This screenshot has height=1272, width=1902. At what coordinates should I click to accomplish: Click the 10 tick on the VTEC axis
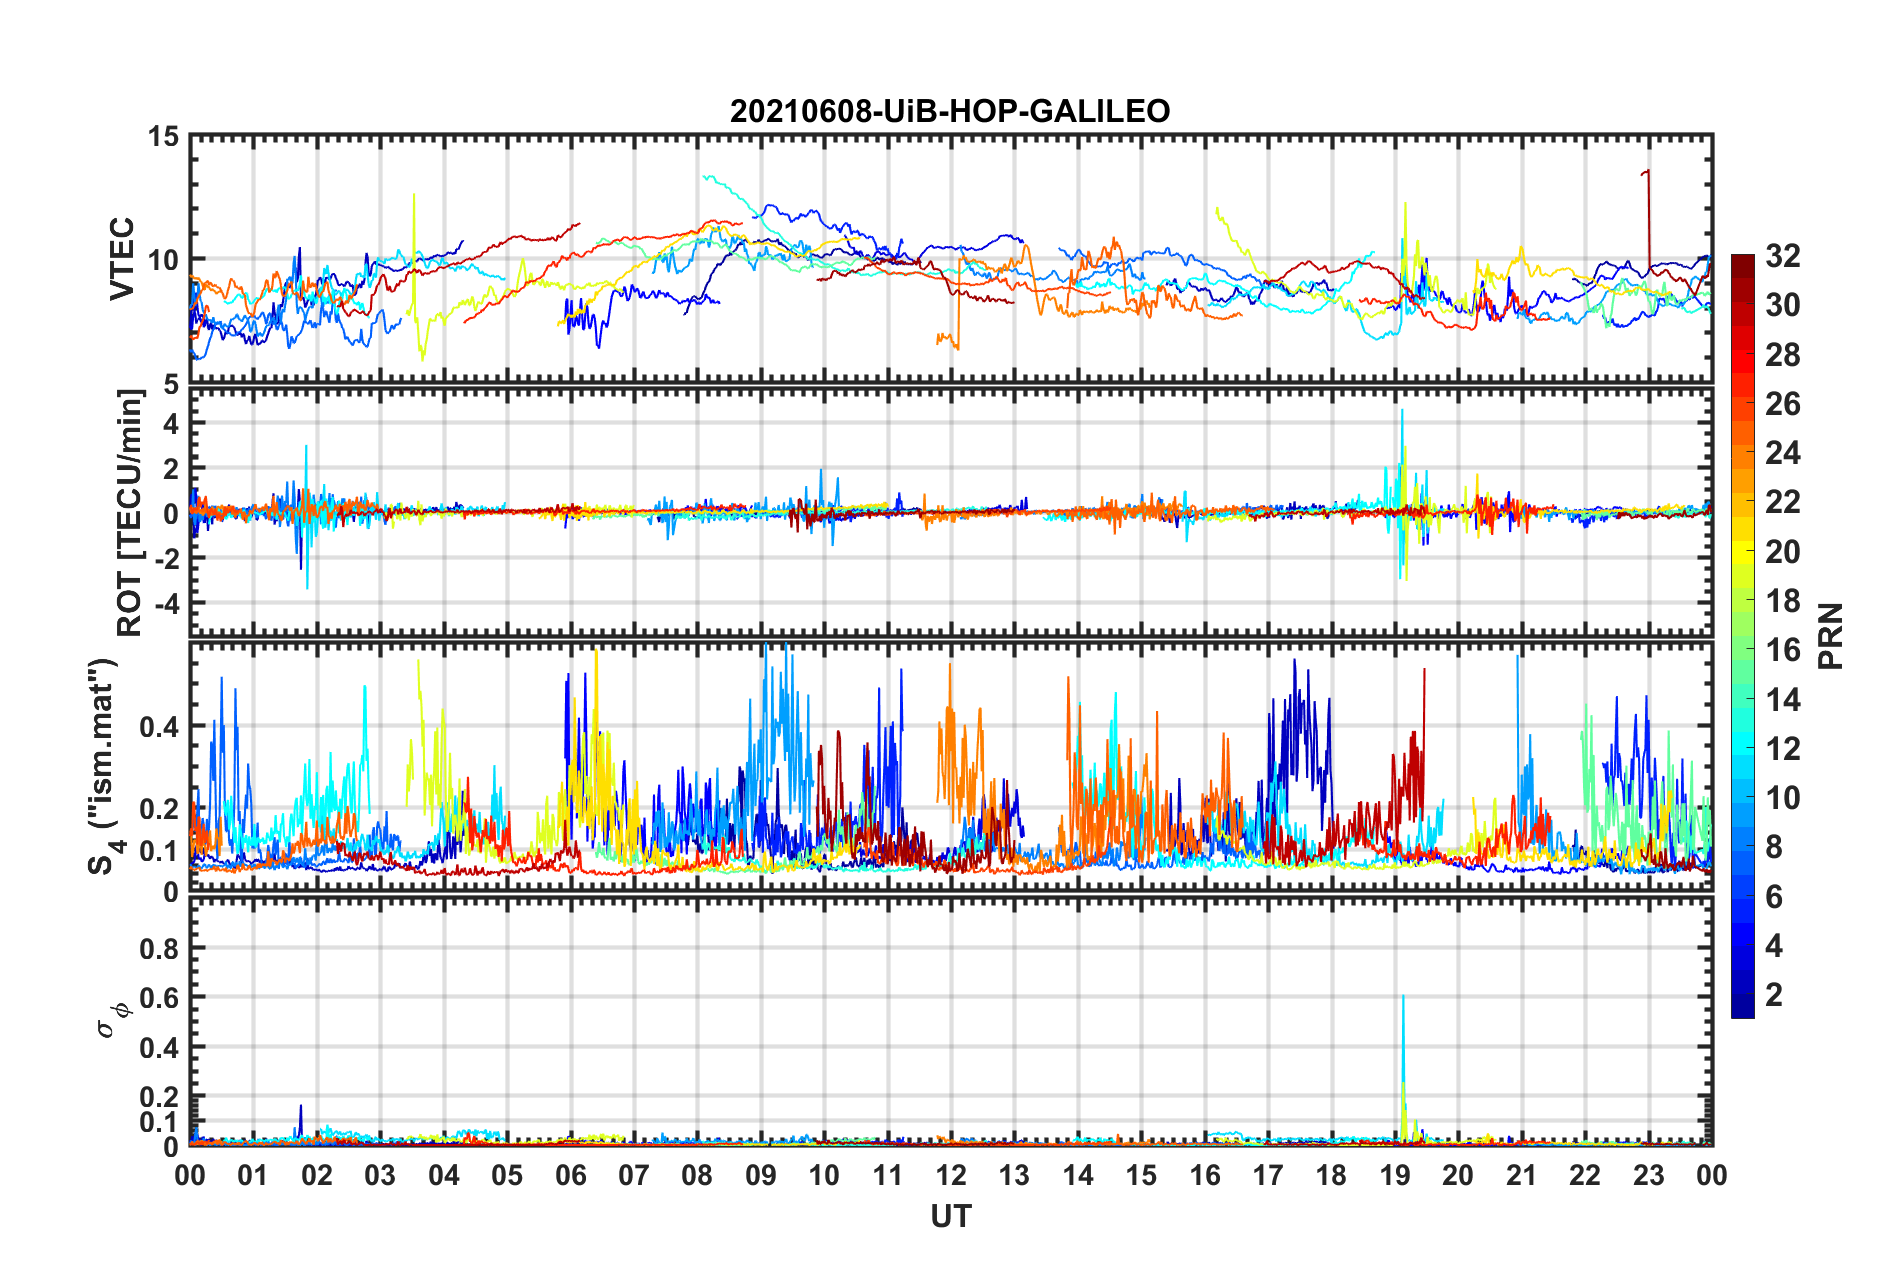(x=164, y=260)
